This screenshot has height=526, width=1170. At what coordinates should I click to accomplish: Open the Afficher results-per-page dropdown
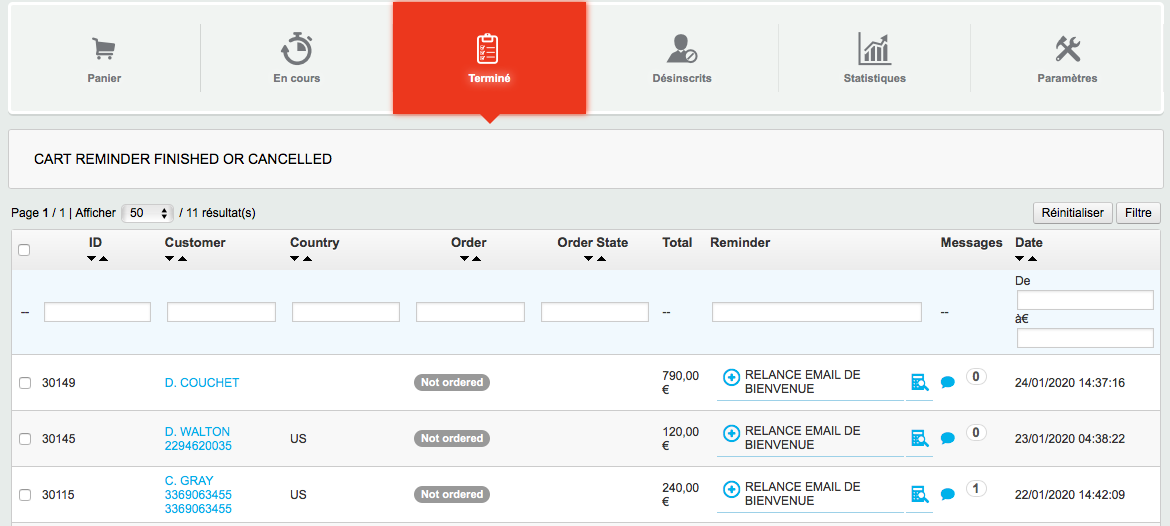coord(148,213)
